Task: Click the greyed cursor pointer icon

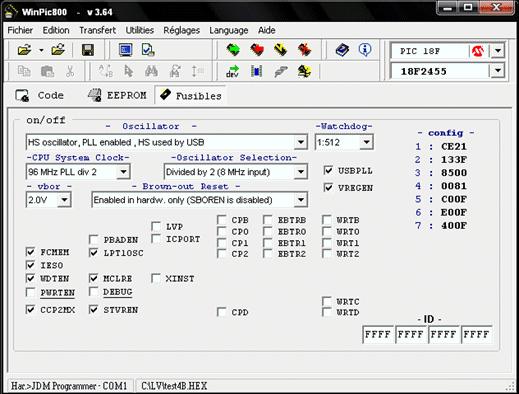Action: [128, 71]
